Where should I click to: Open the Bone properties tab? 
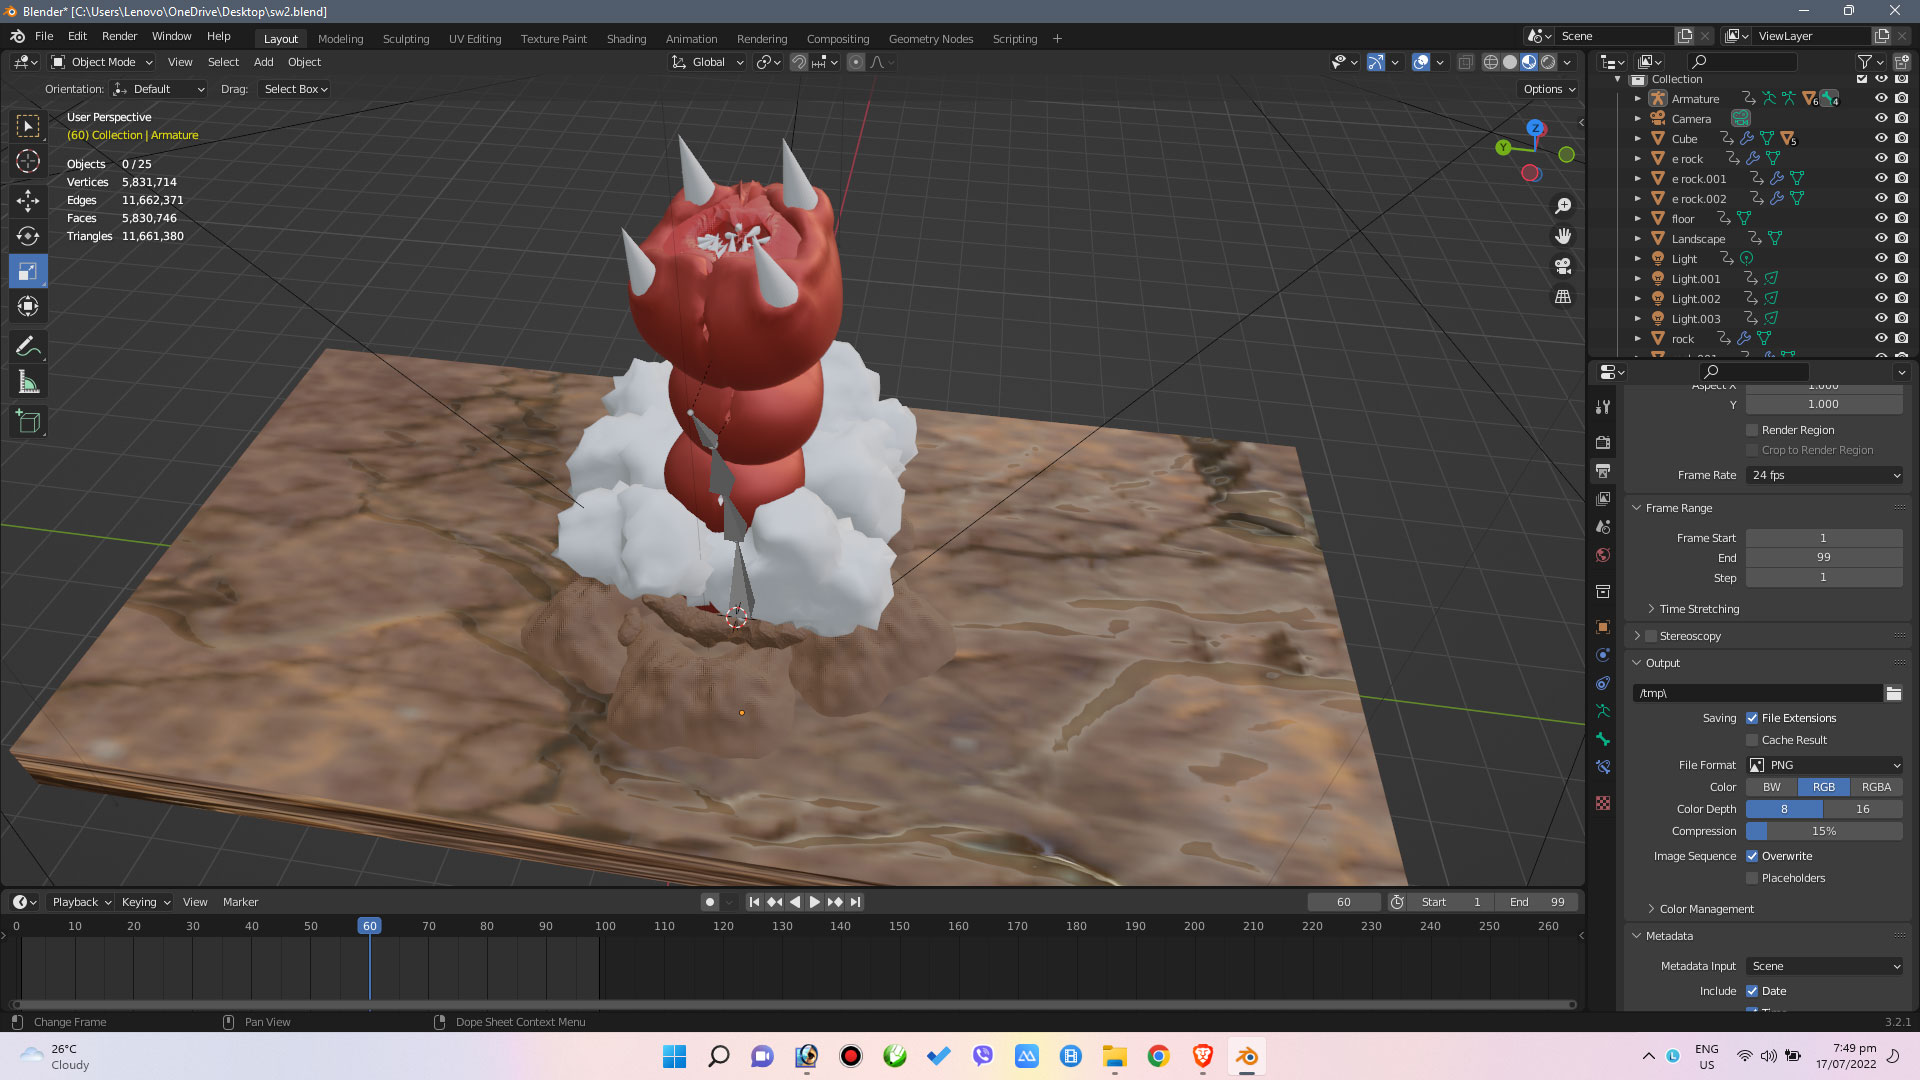point(1603,739)
